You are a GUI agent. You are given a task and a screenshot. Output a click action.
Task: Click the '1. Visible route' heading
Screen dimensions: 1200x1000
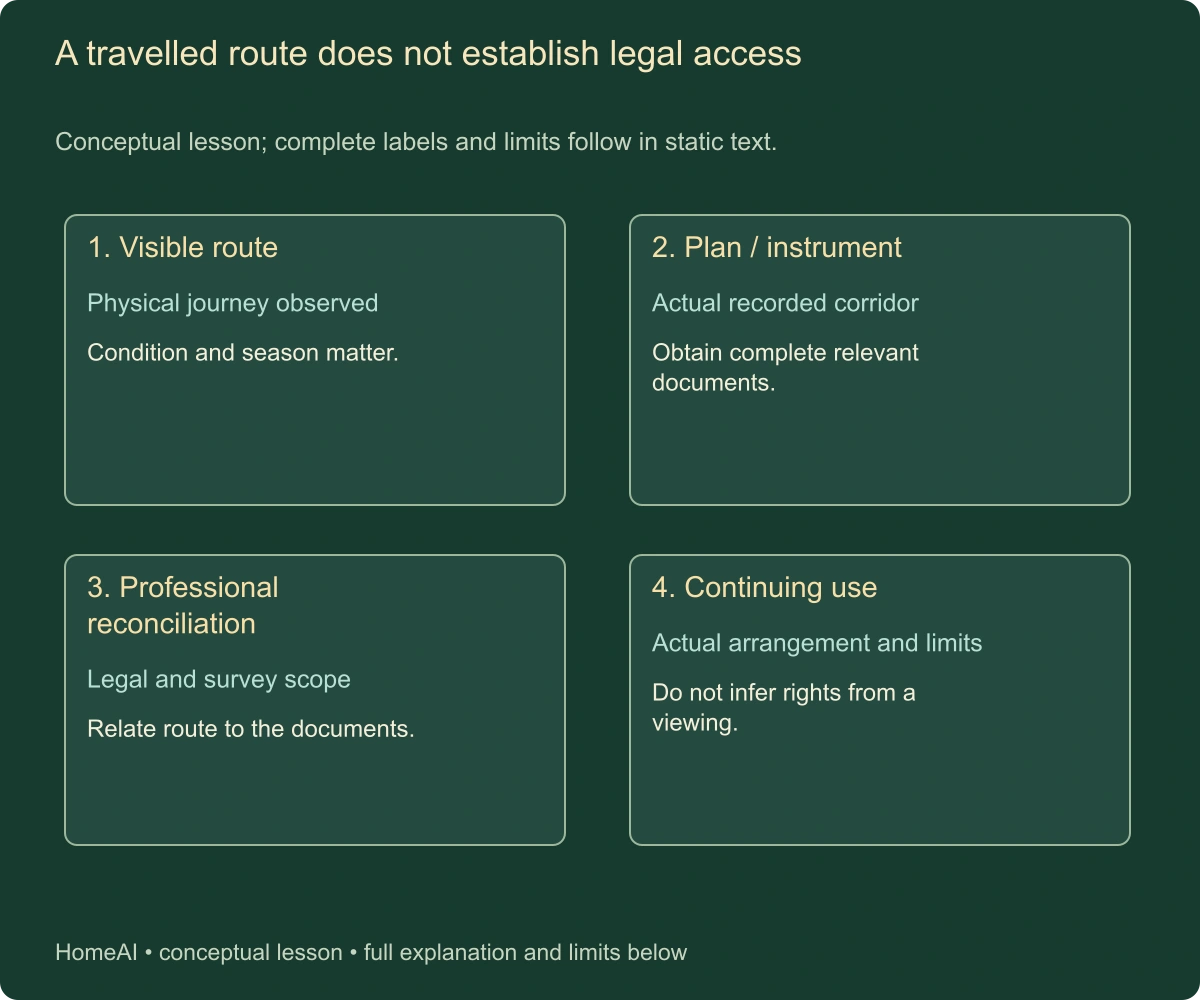click(183, 248)
